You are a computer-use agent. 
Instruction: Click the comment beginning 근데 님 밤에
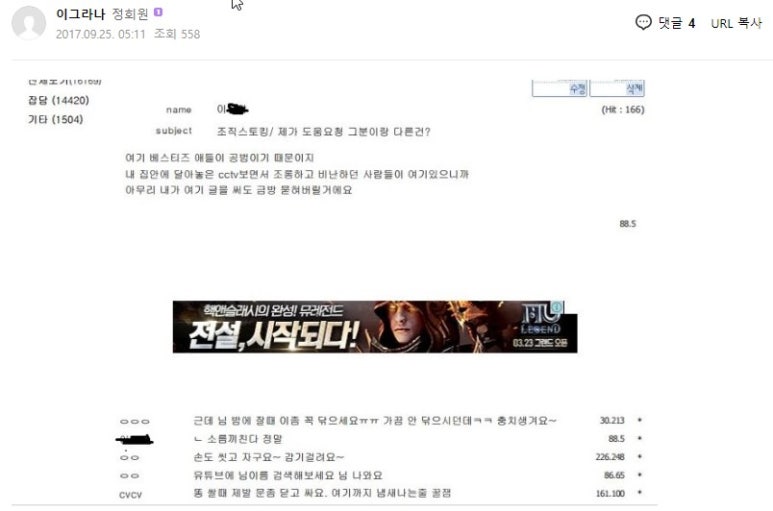point(375,421)
